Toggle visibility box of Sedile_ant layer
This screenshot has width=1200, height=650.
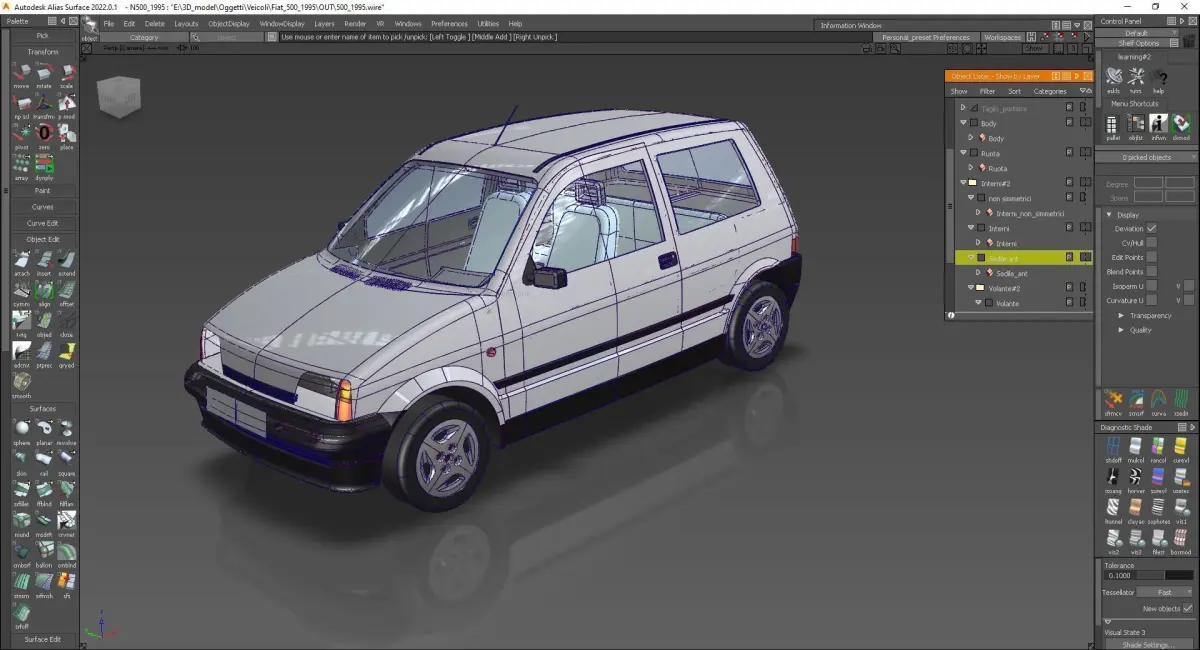[981, 258]
